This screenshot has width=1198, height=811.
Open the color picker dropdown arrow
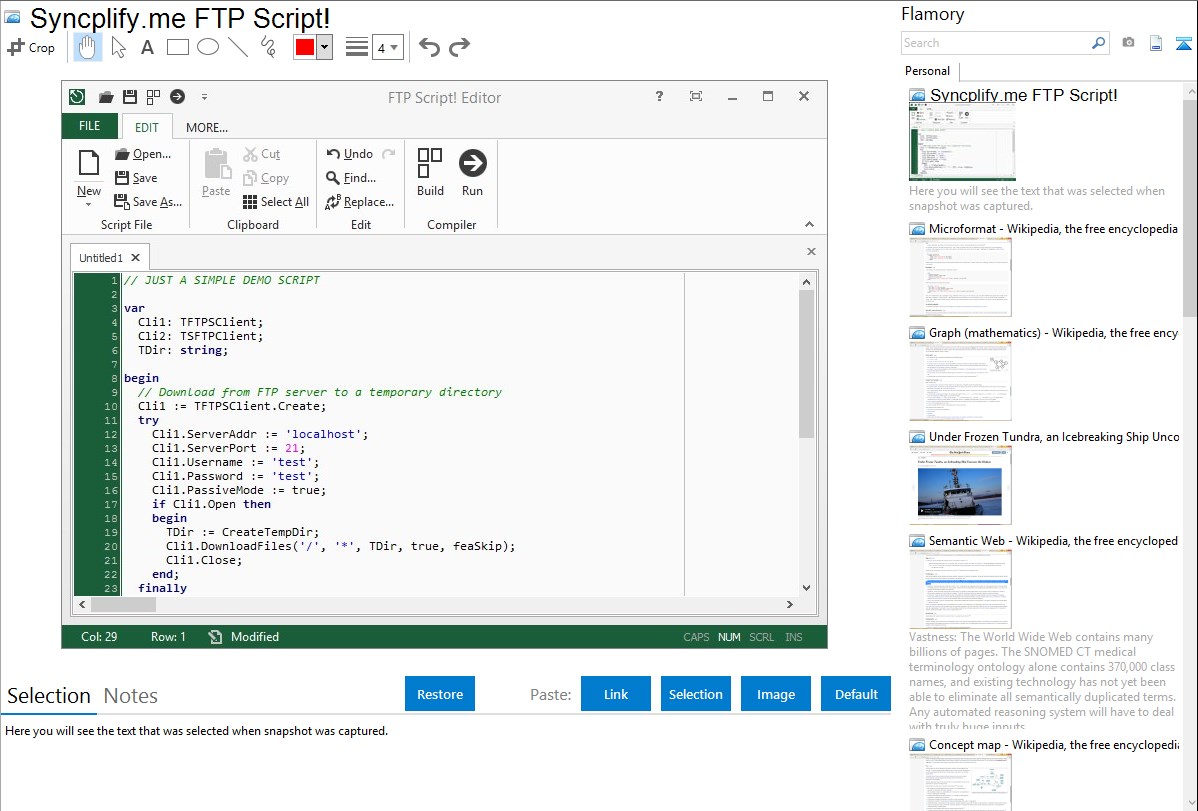point(325,47)
